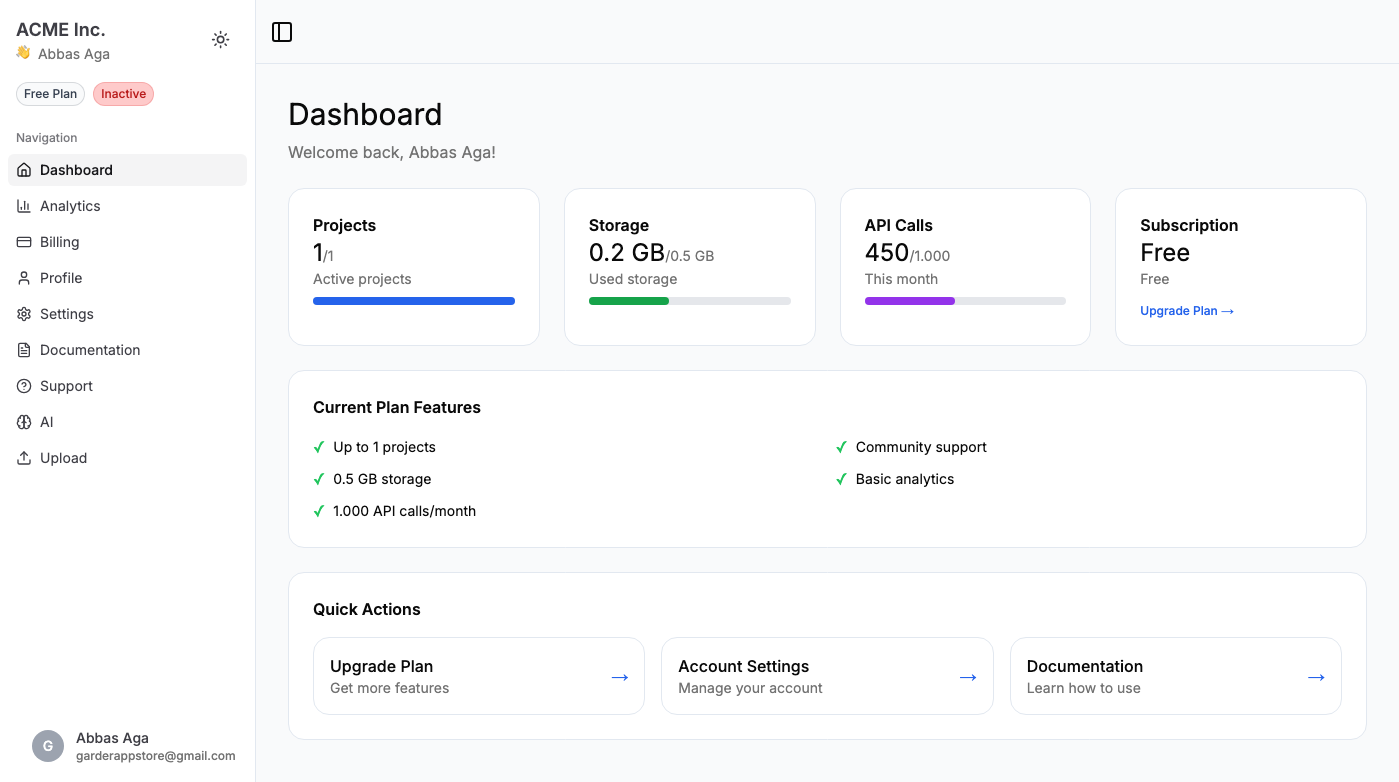1399x782 pixels.
Task: Open the Upload section icon
Action: (22, 457)
